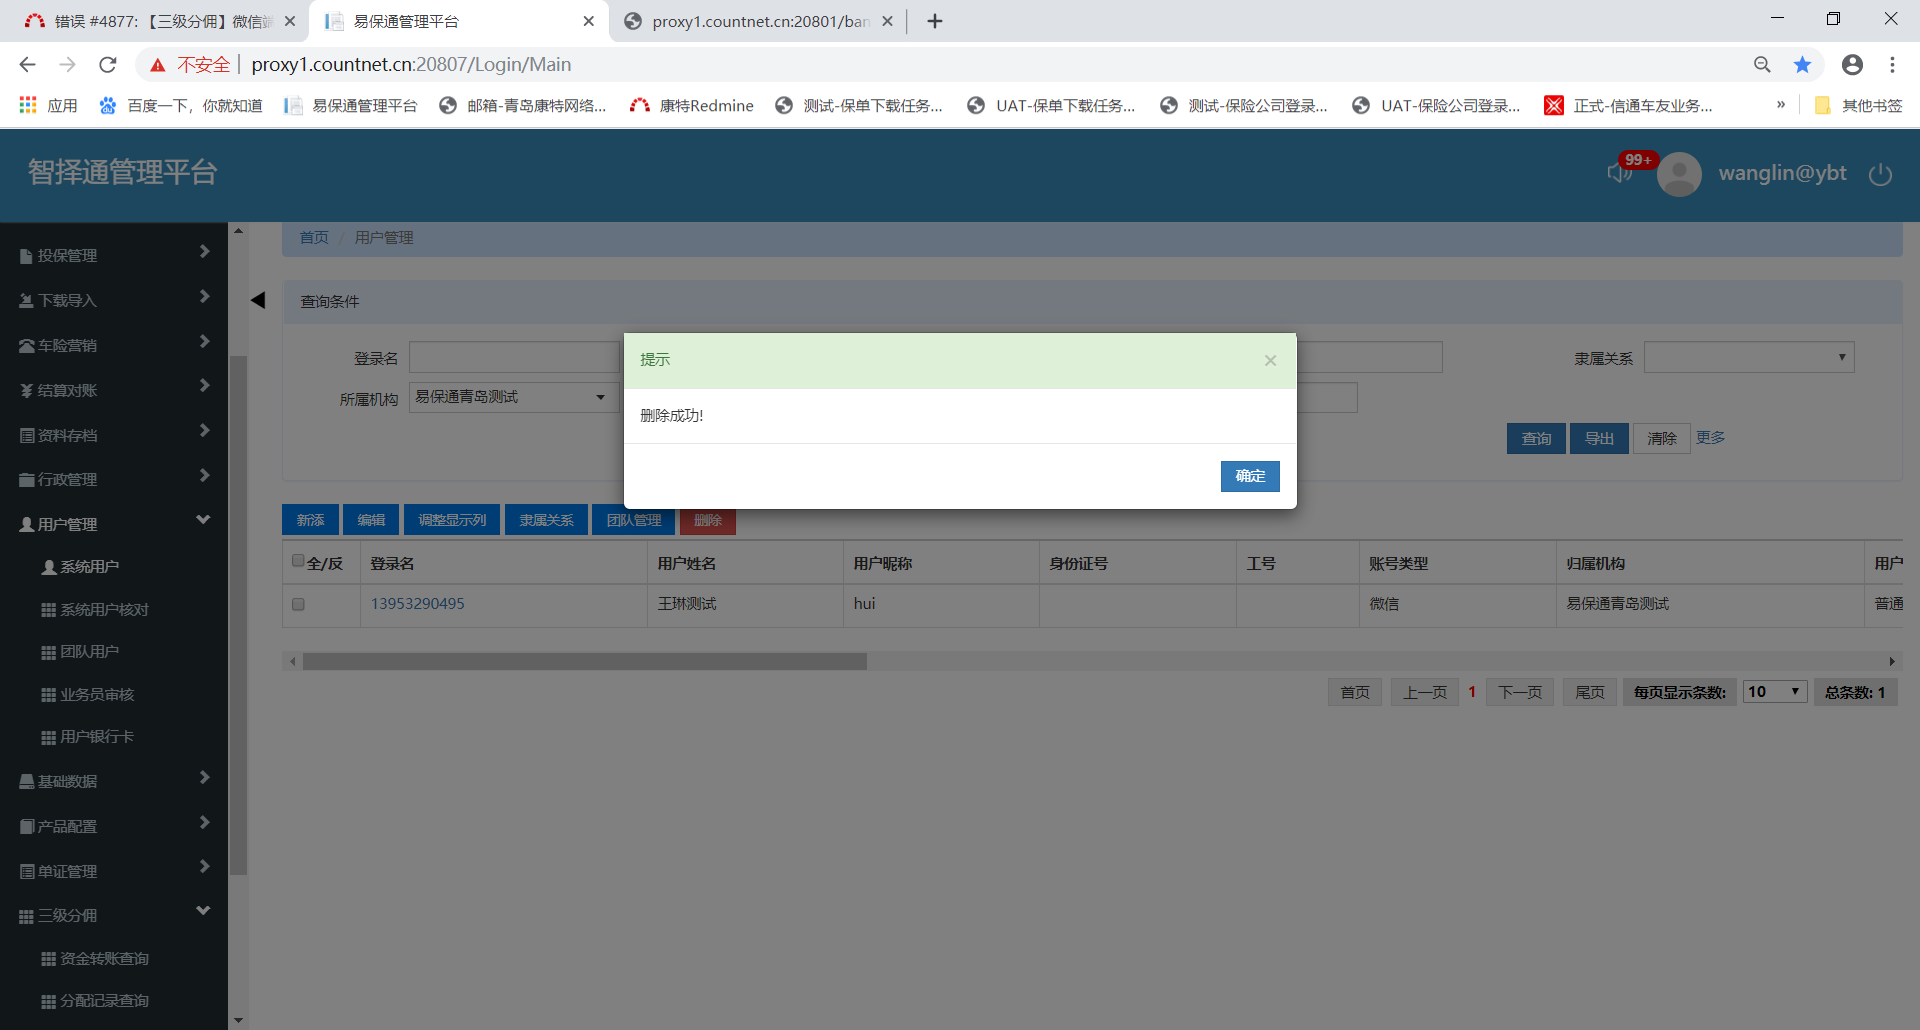The width and height of the screenshot is (1920, 1030).
Task: Click the 查询 search button
Action: coord(1536,438)
